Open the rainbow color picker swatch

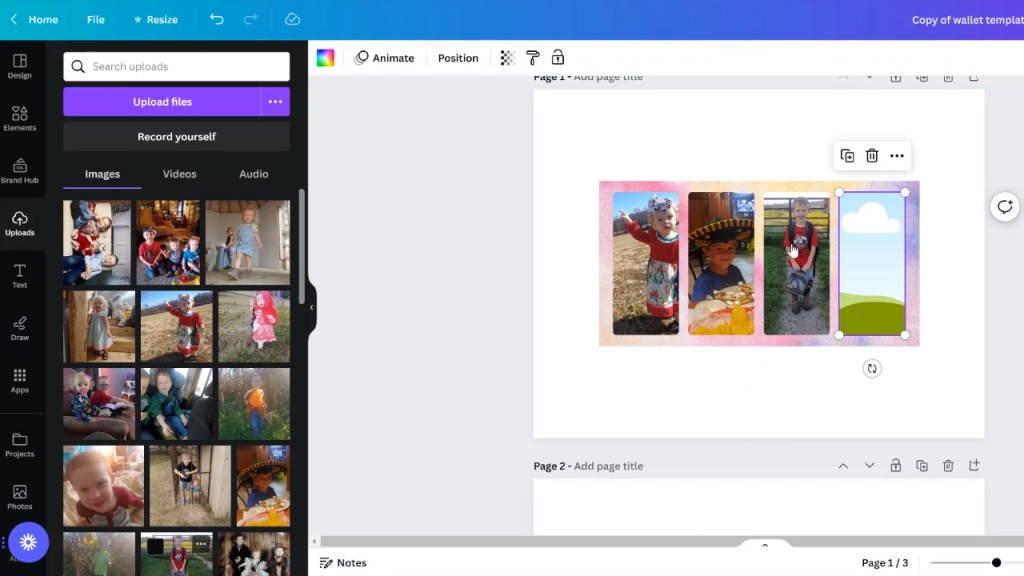326,58
